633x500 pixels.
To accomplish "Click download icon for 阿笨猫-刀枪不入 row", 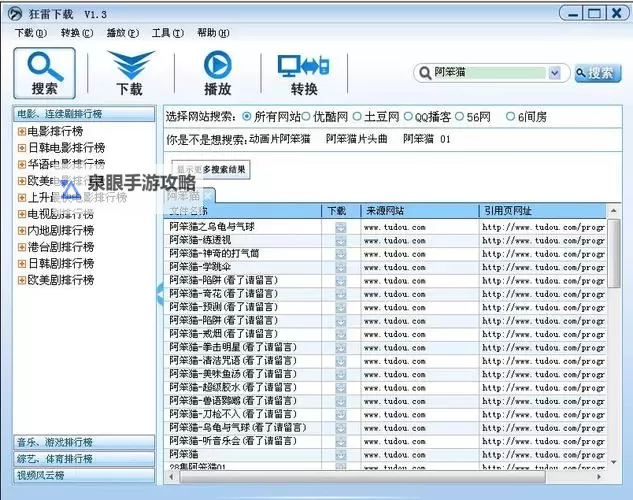I will click(x=341, y=414).
